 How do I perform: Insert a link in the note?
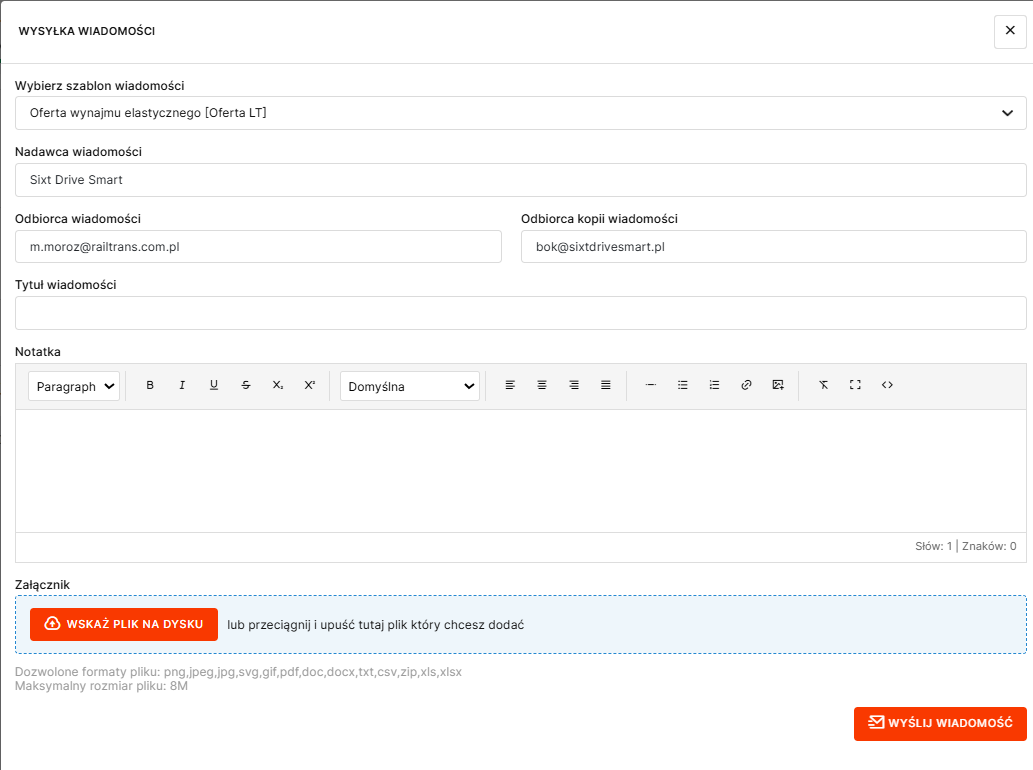click(x=746, y=385)
